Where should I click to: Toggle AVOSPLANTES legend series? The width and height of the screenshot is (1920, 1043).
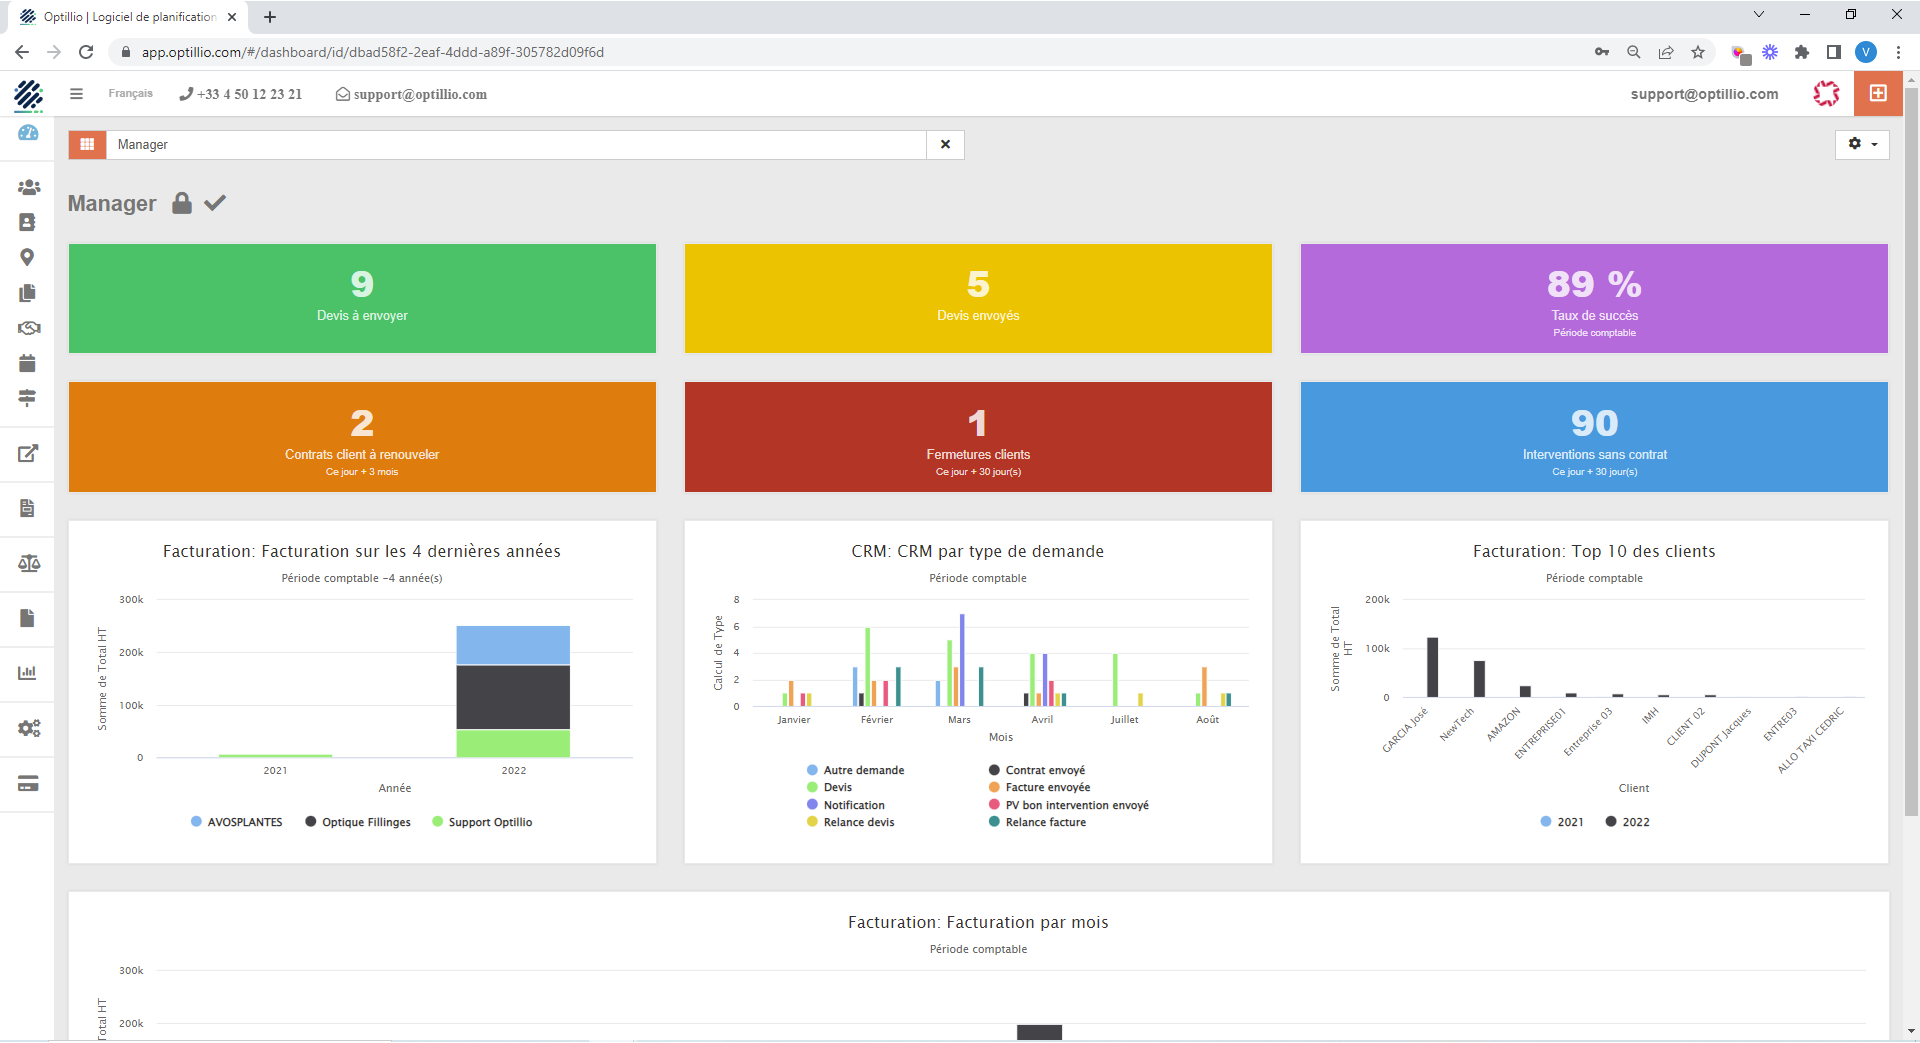click(237, 822)
